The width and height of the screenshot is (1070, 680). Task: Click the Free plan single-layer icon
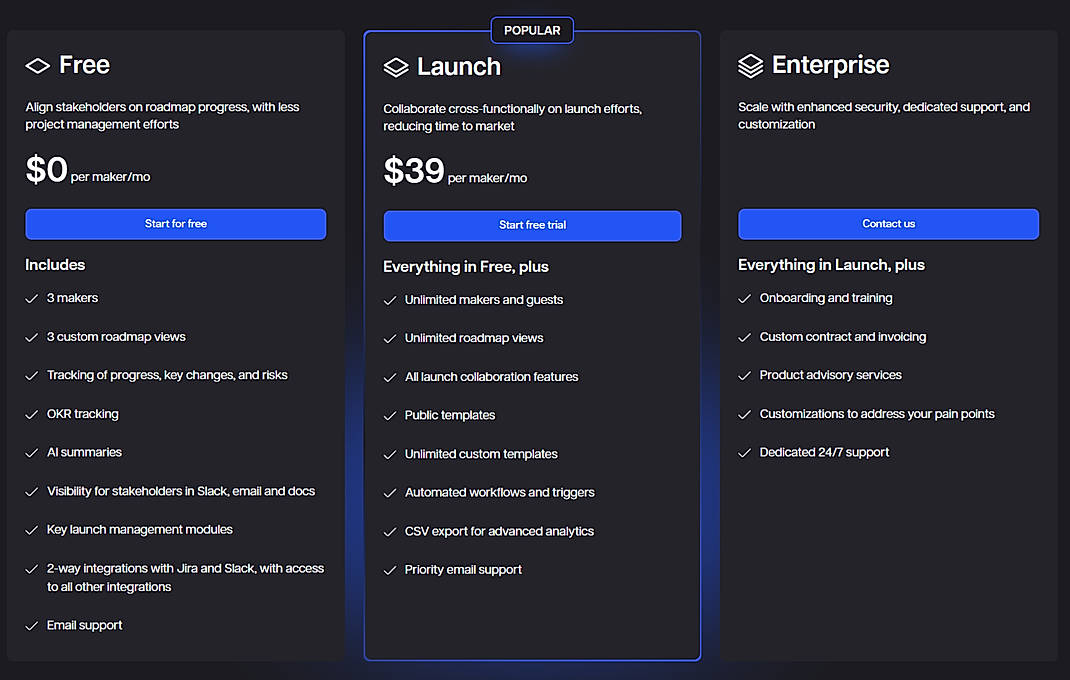click(x=38, y=66)
